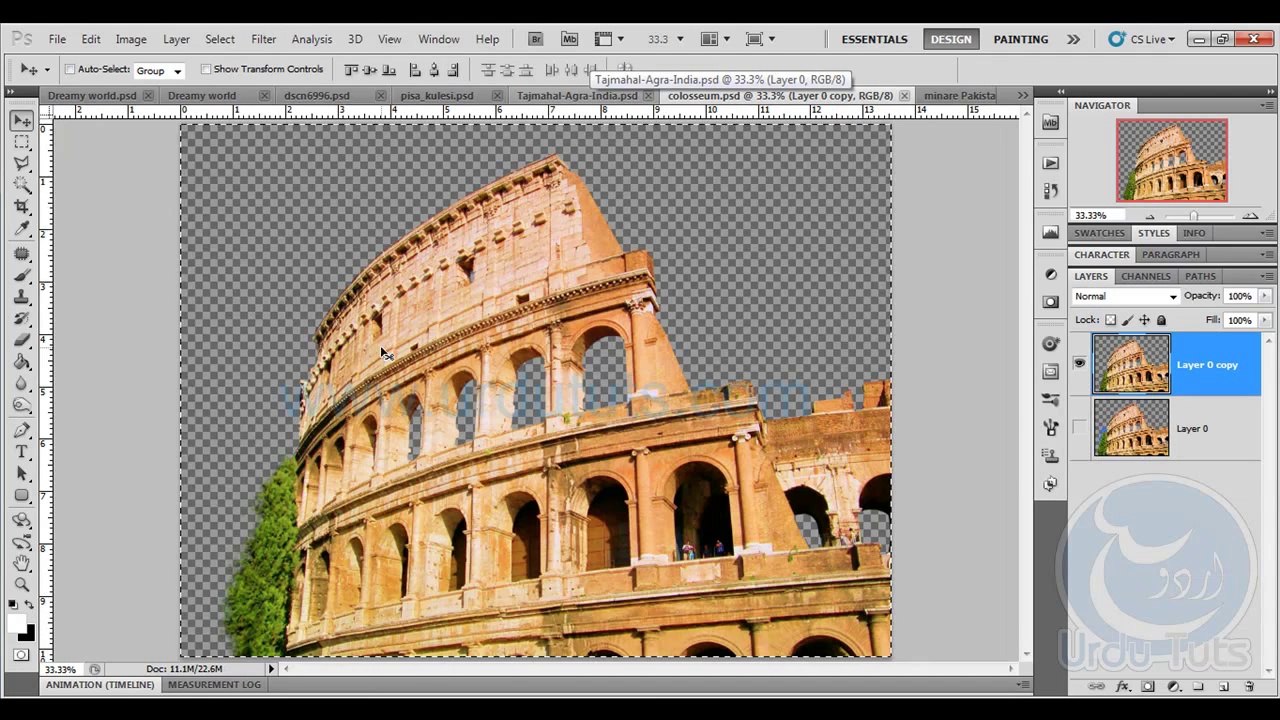Image resolution: width=1280 pixels, height=720 pixels.
Task: Select the Clone Stamp tool
Action: [22, 297]
